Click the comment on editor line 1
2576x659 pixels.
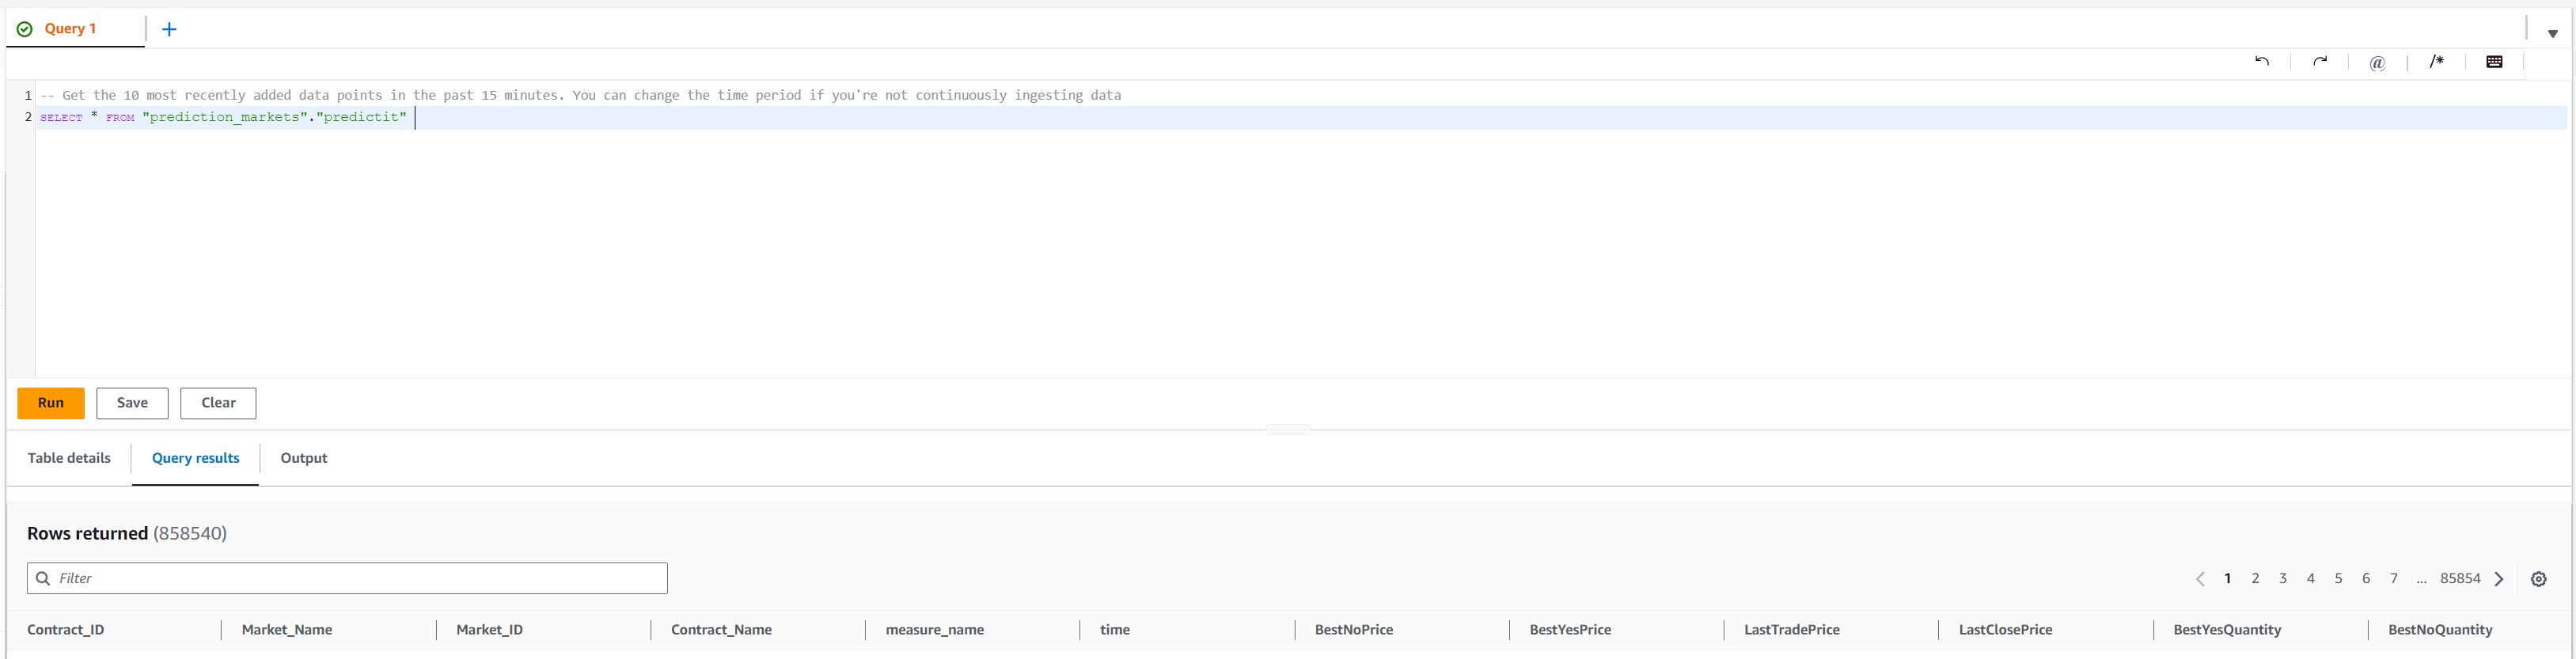pos(581,95)
